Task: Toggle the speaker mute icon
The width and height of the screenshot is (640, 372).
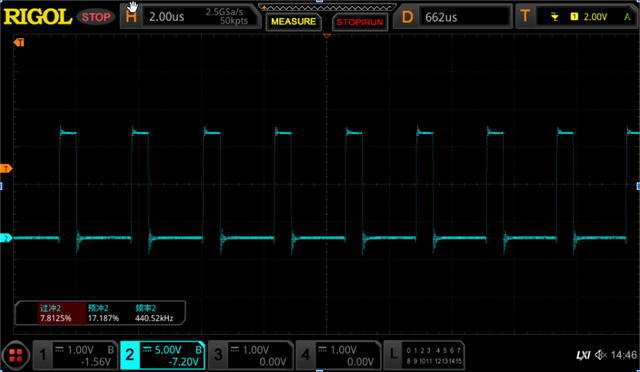Action: coord(600,355)
